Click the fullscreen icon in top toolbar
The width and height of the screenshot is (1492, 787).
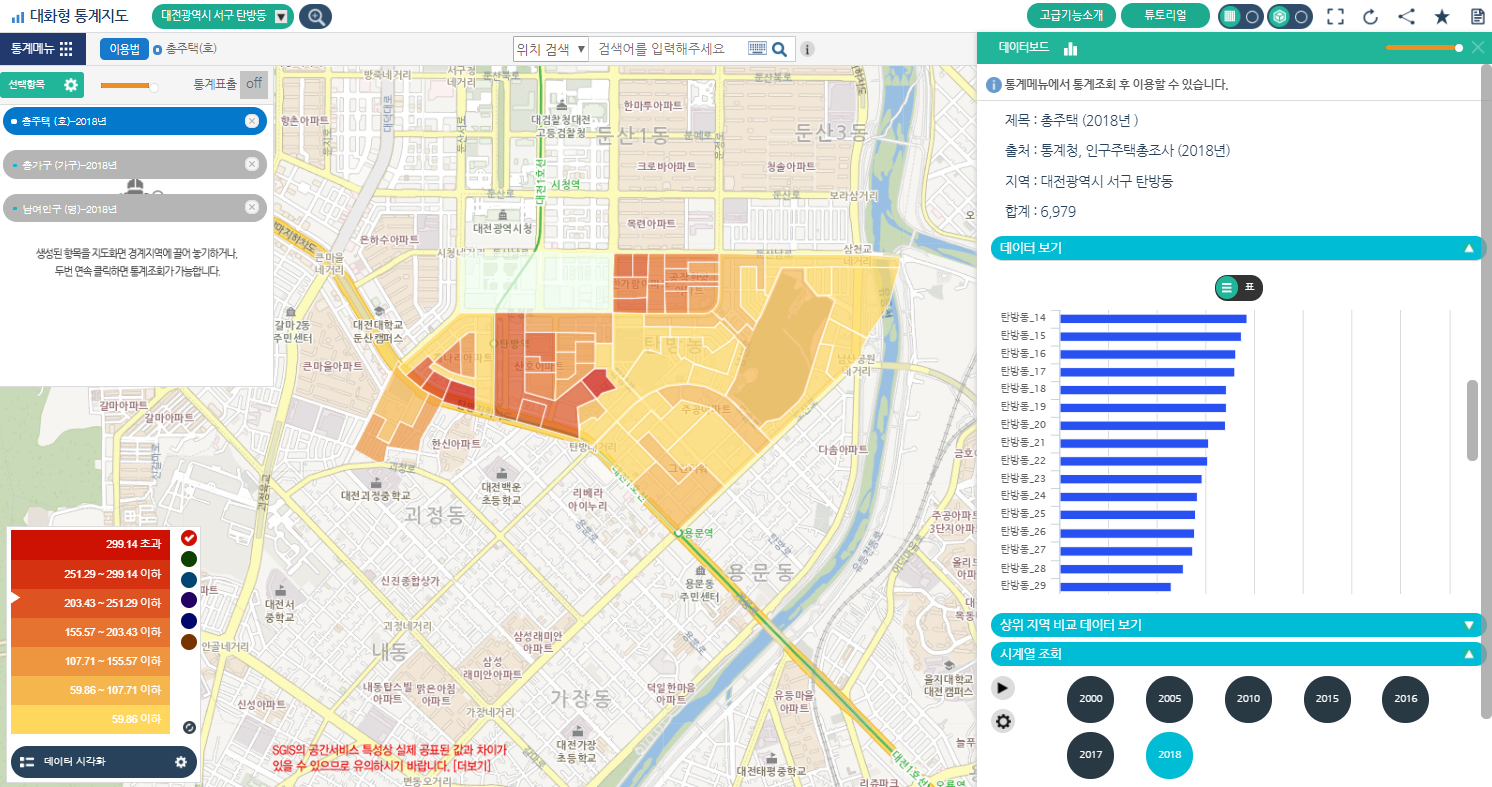1334,16
